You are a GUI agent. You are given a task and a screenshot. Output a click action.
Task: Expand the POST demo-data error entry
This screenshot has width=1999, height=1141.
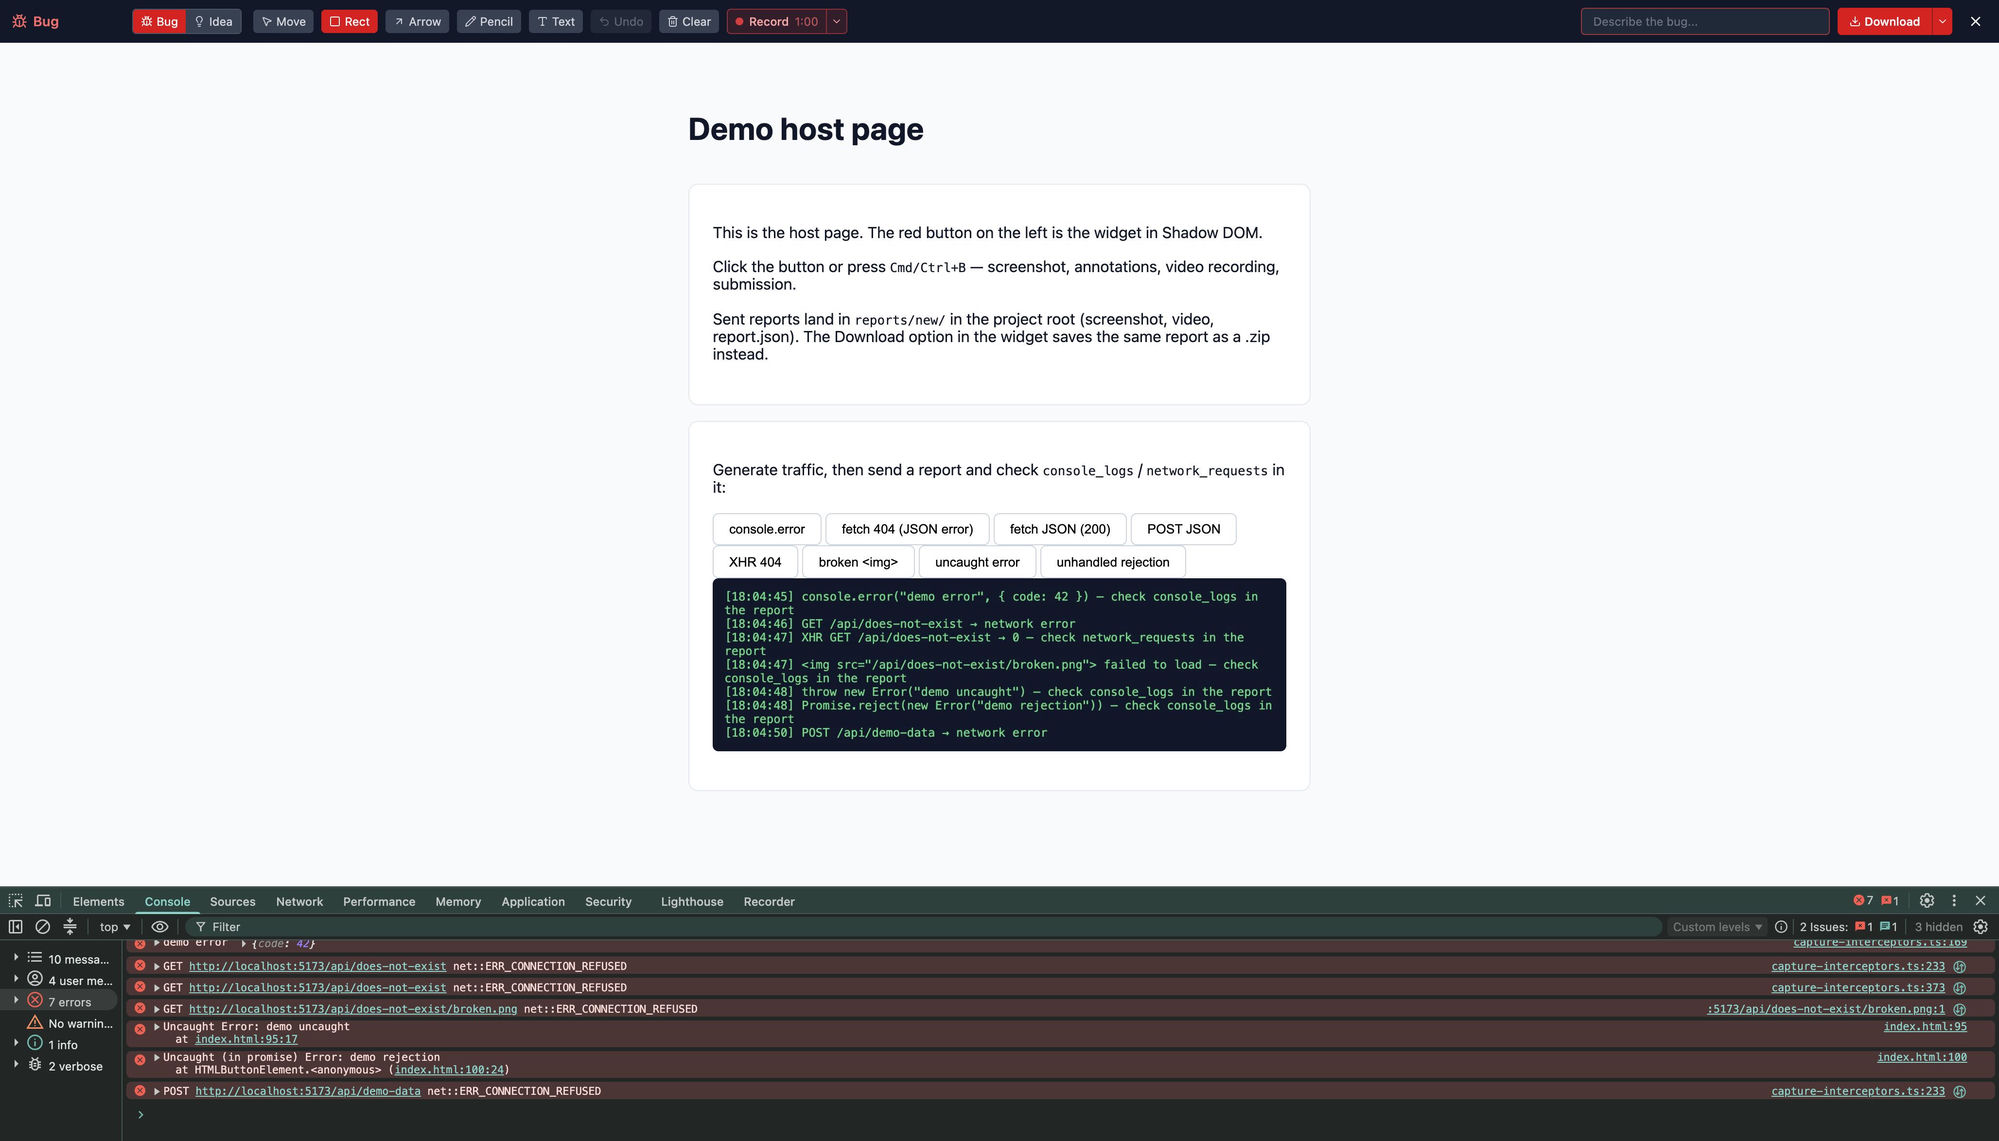[157, 1091]
